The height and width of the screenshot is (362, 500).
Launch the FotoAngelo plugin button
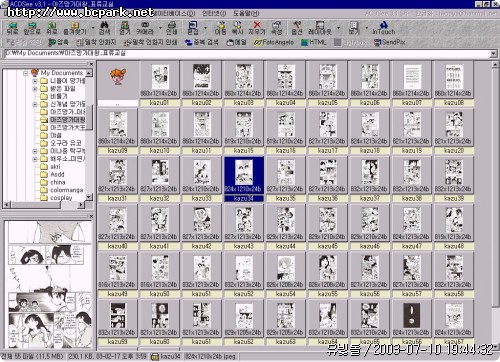coord(274,42)
